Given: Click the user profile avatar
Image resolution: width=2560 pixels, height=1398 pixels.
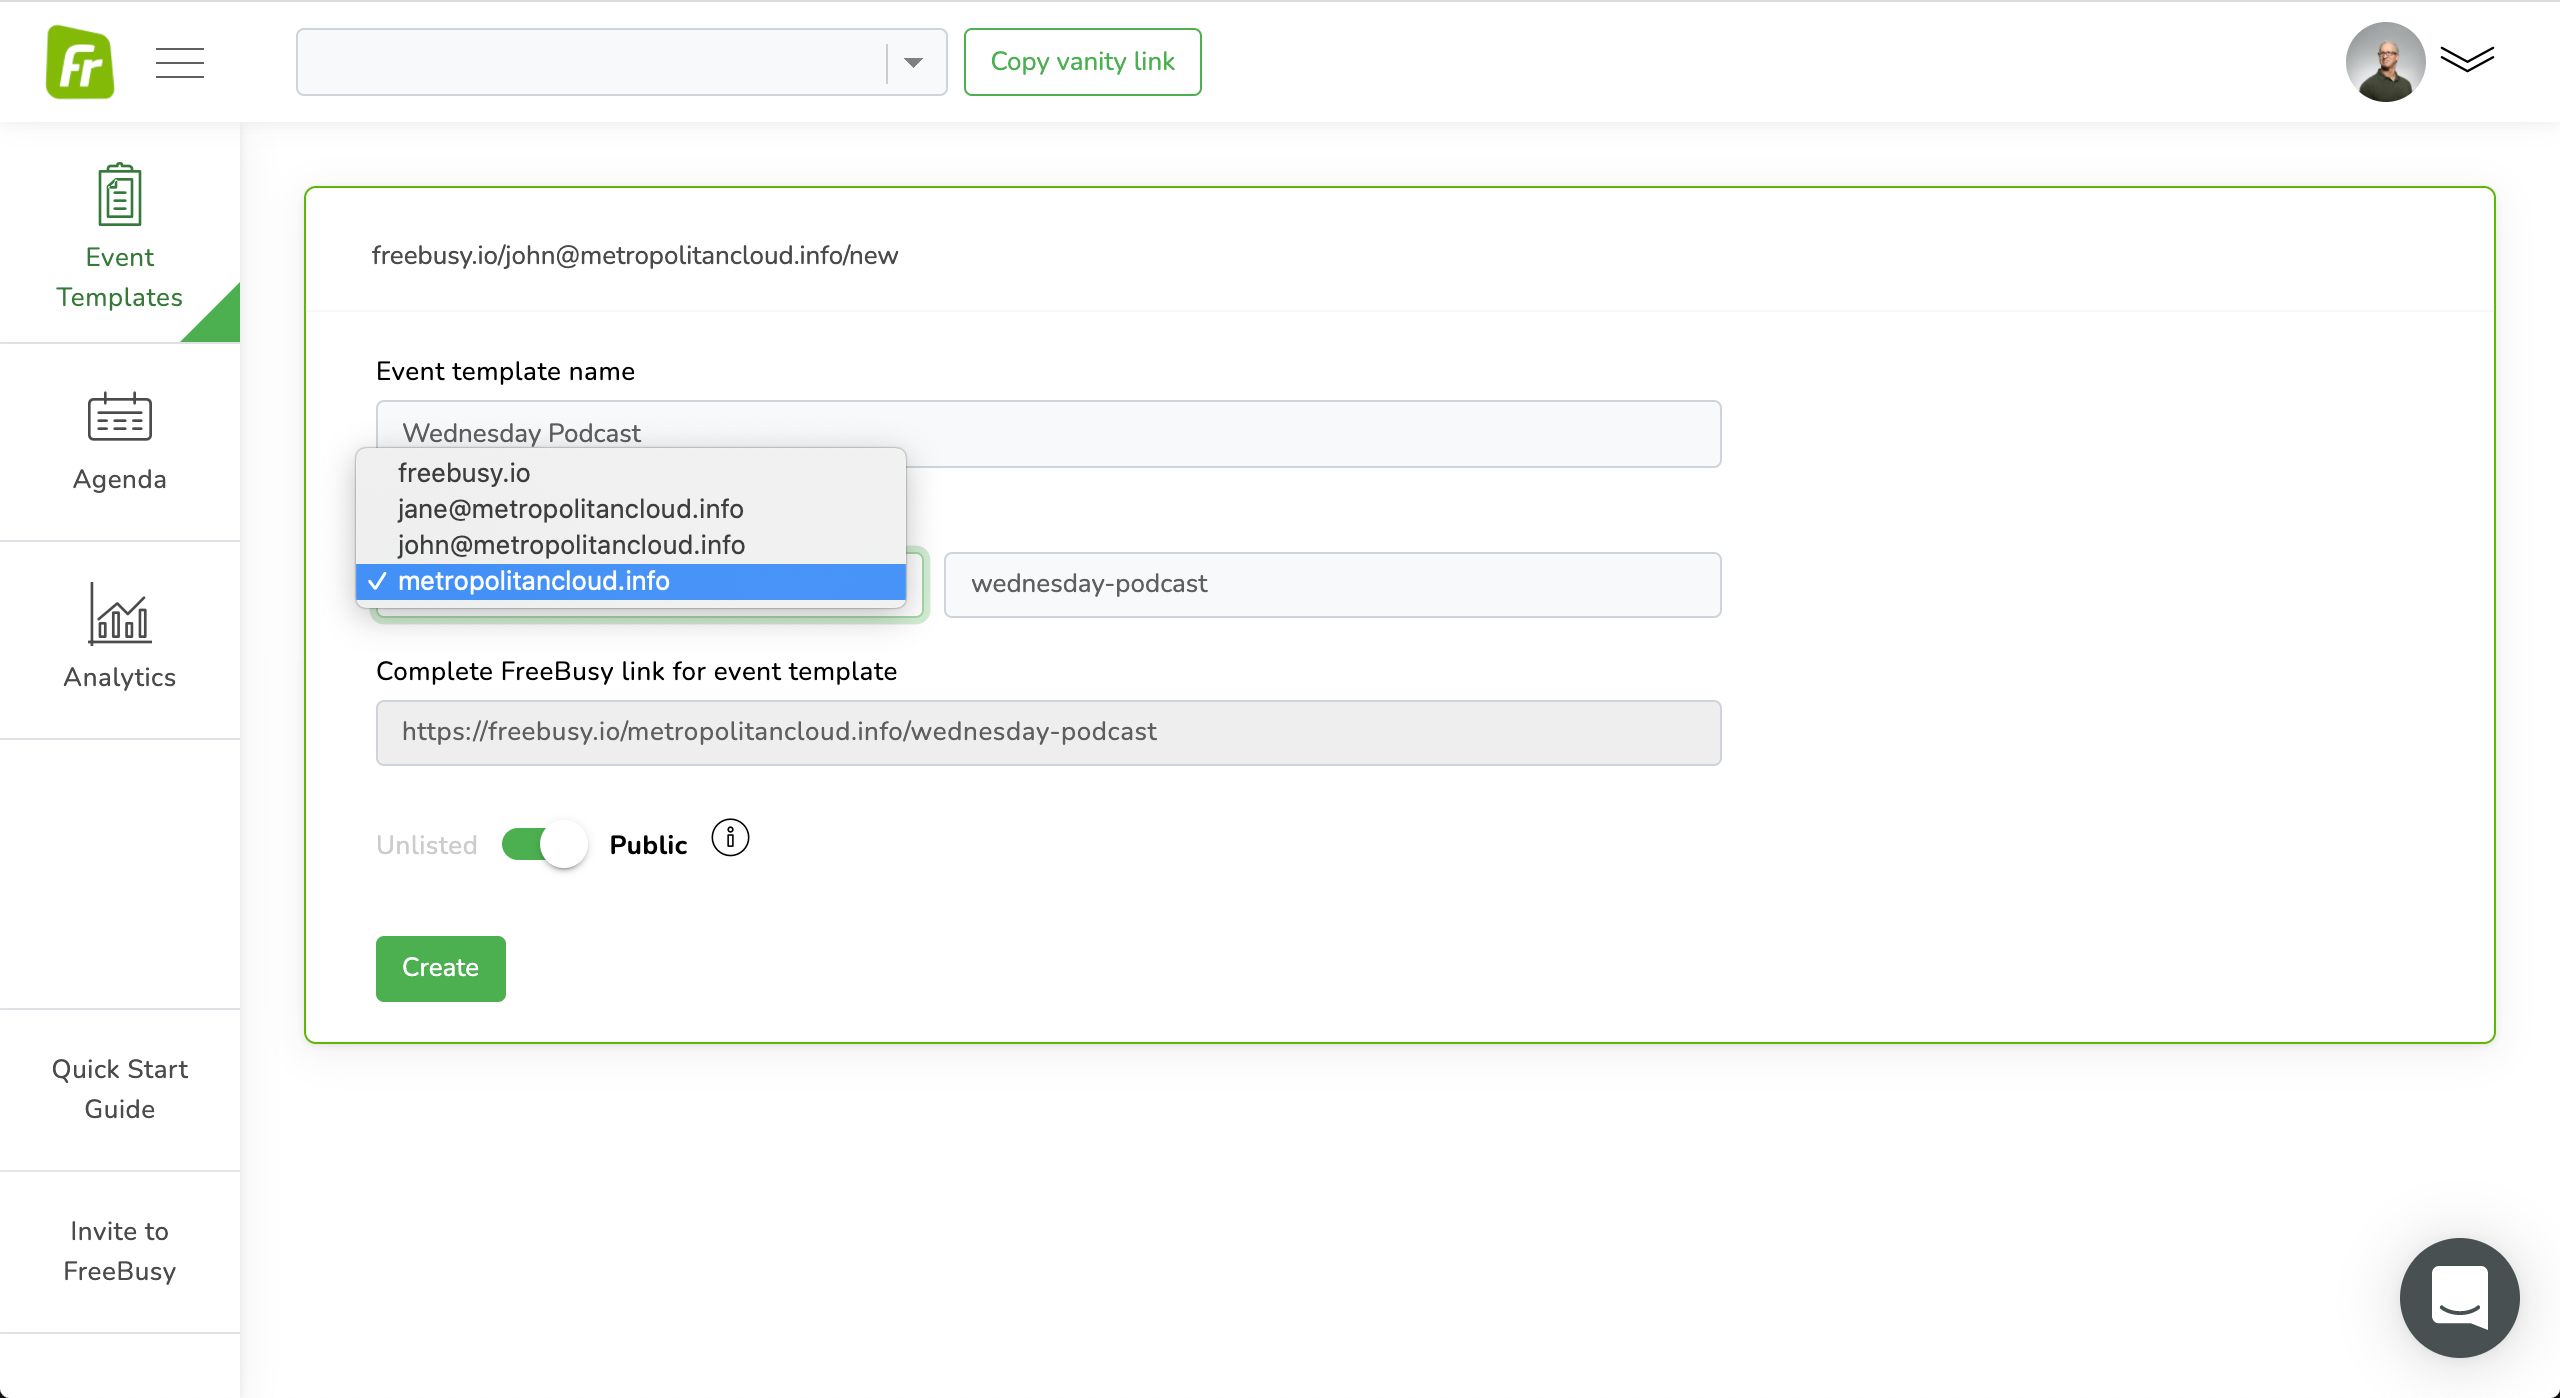Looking at the screenshot, I should [2385, 62].
